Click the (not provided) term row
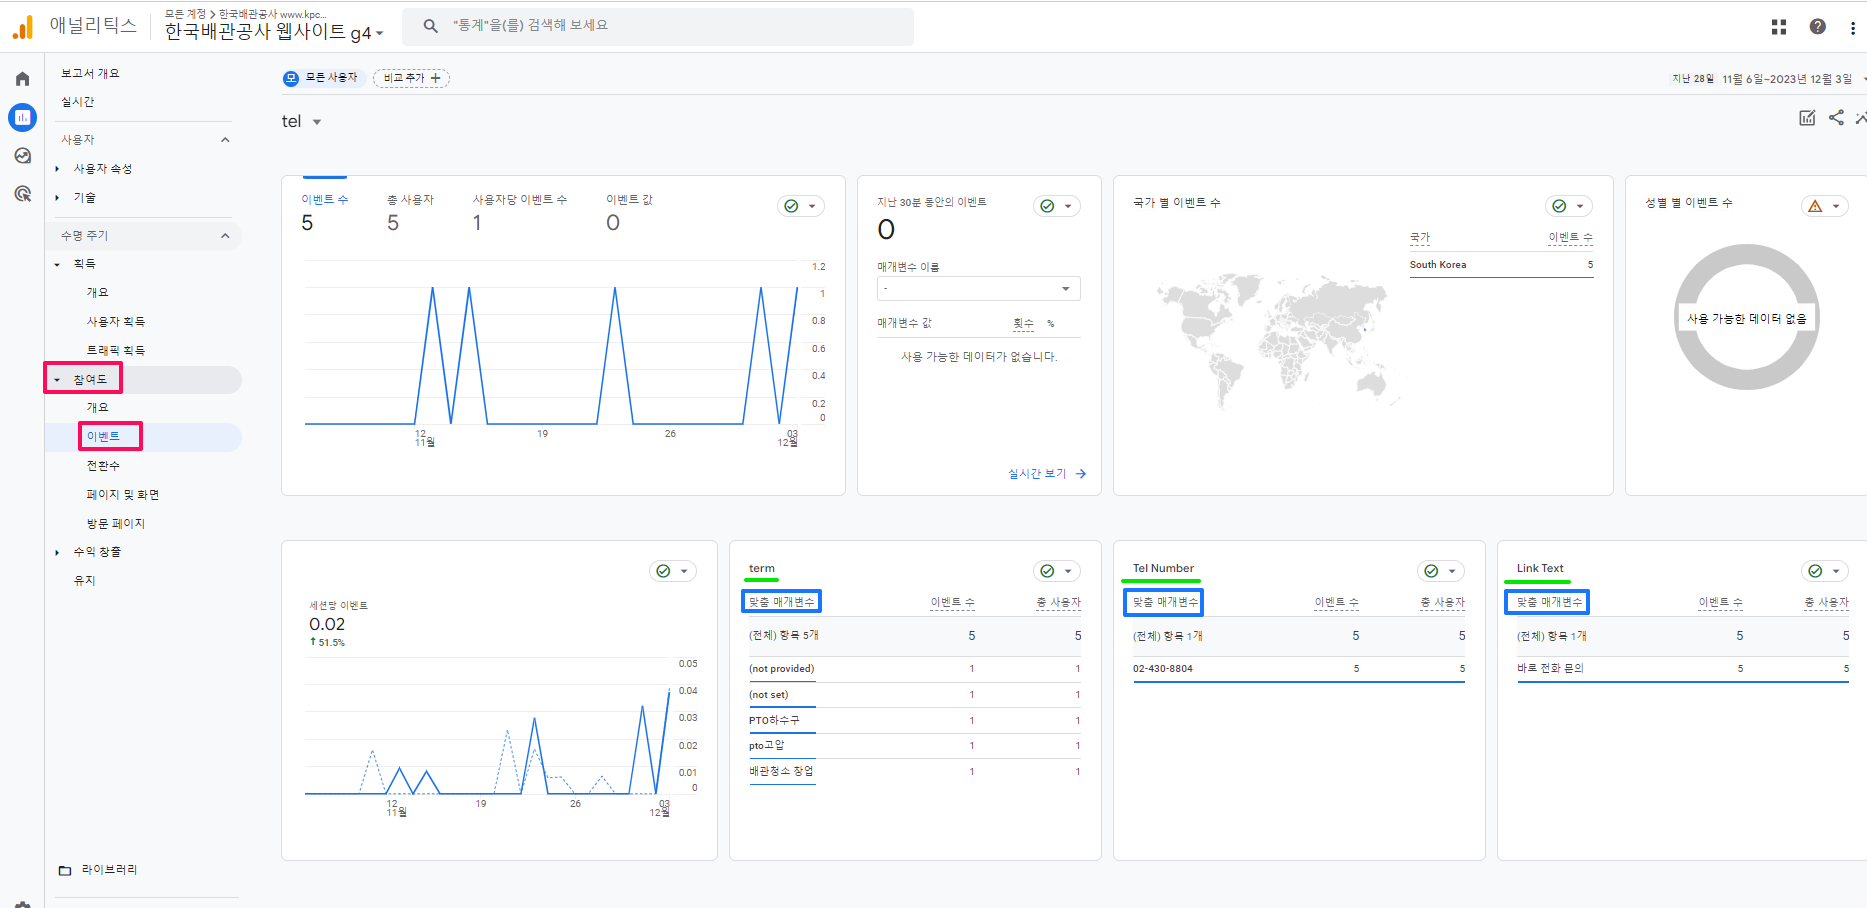The height and width of the screenshot is (908, 1867). [x=914, y=669]
